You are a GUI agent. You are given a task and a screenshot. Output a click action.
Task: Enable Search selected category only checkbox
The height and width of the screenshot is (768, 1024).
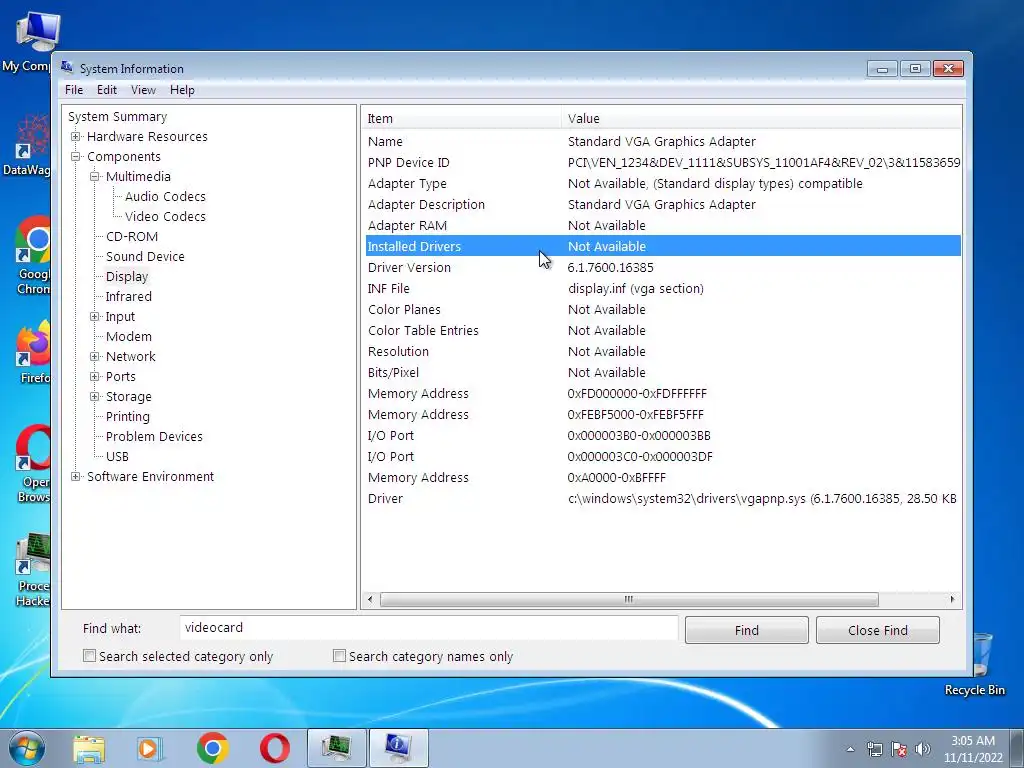coord(89,656)
